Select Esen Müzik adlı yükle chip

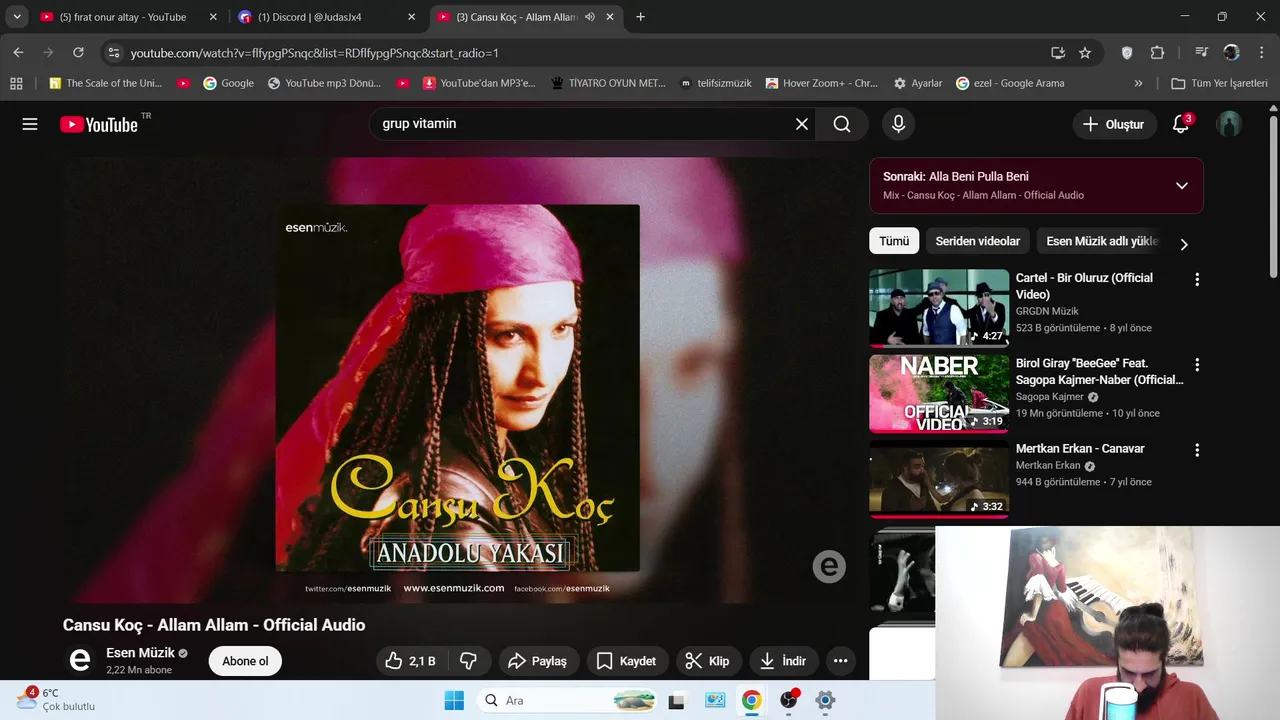(x=1101, y=241)
